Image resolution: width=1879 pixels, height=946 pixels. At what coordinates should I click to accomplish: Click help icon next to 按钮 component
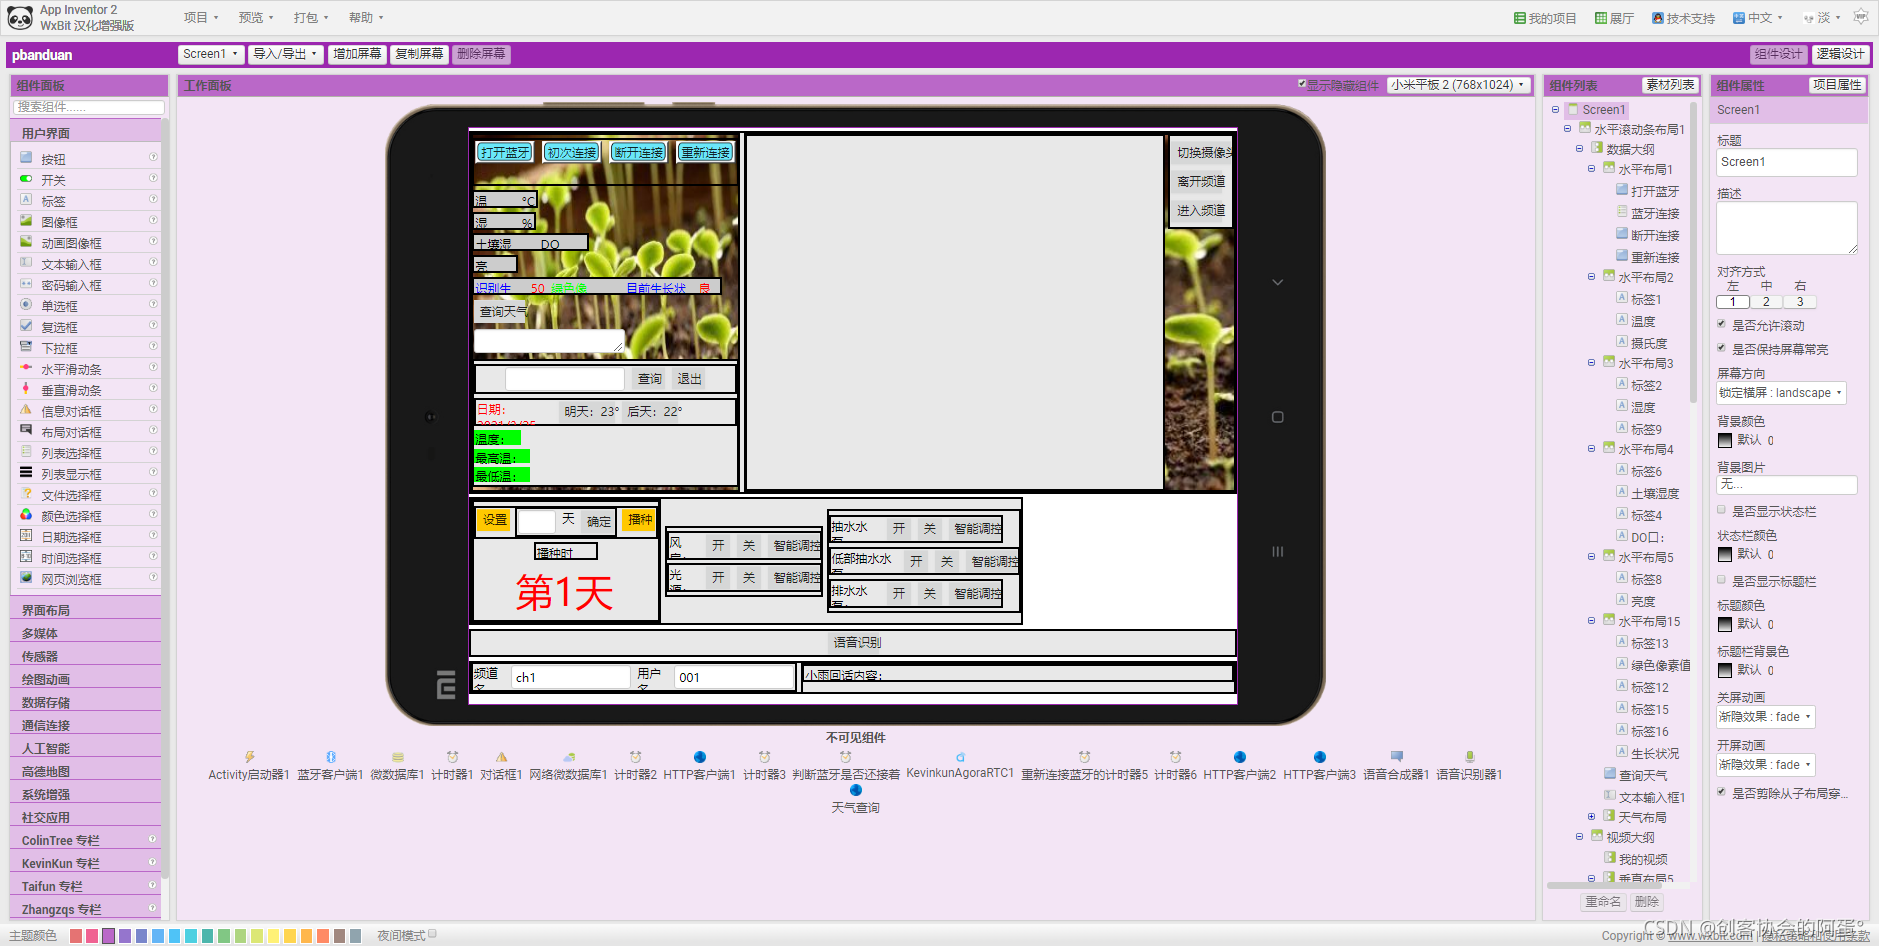click(153, 157)
